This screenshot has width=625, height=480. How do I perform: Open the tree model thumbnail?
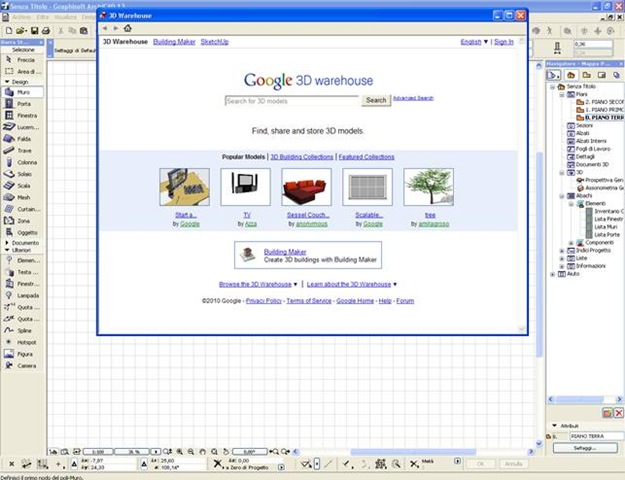point(428,187)
